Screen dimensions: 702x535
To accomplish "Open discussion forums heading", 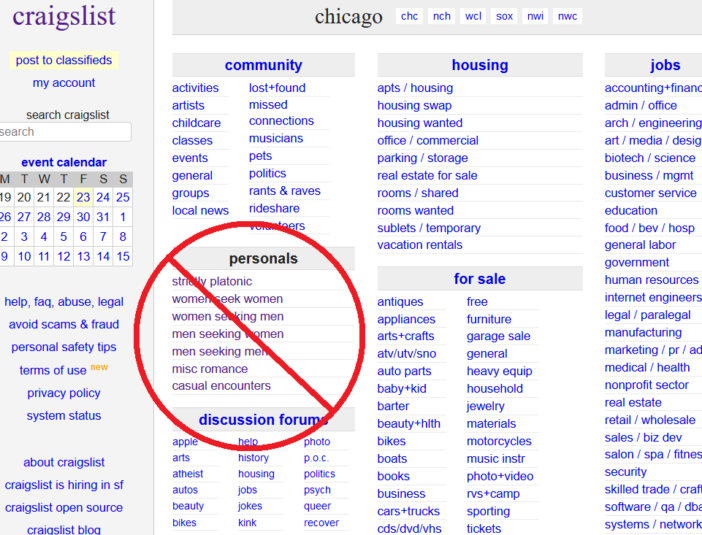I will [x=263, y=420].
